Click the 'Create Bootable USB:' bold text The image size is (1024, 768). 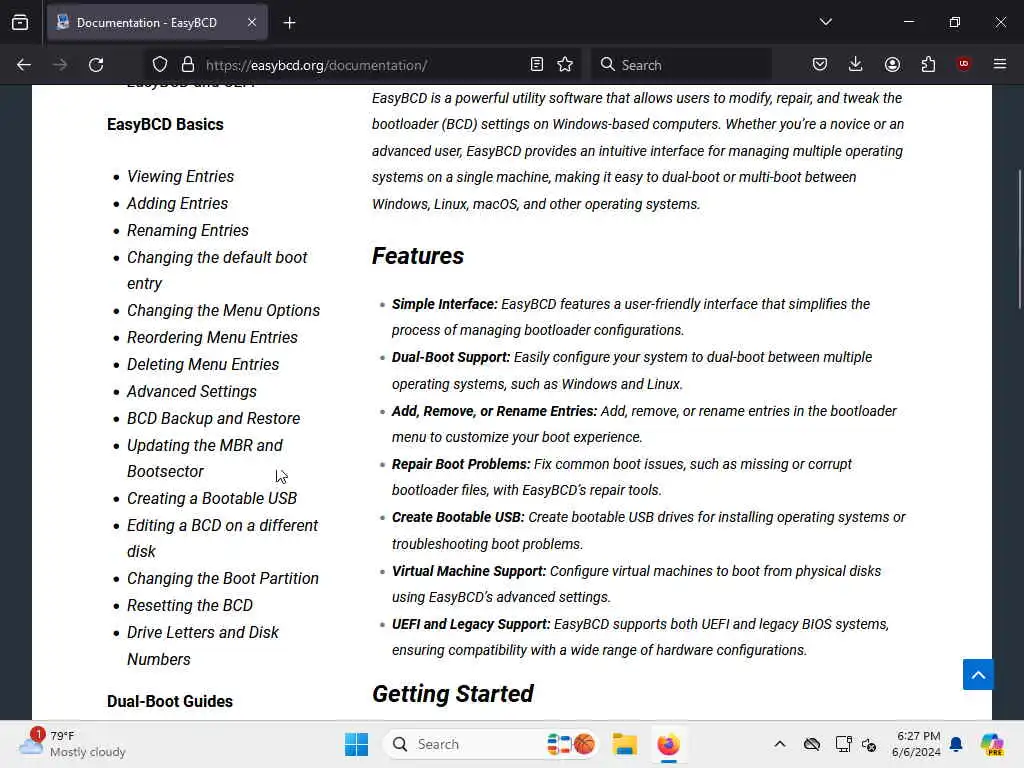point(458,517)
